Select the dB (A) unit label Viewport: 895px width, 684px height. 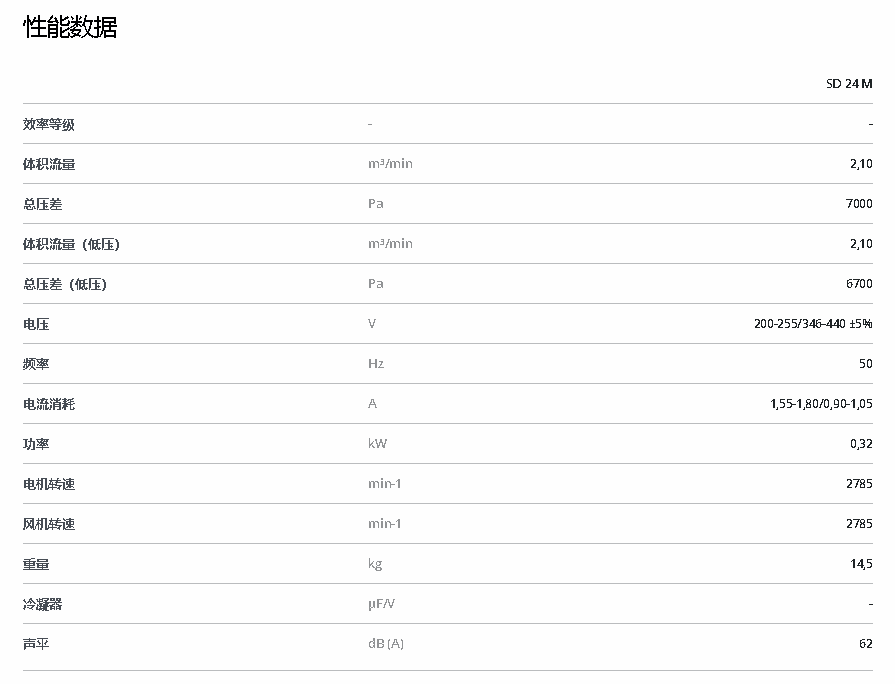coord(386,644)
